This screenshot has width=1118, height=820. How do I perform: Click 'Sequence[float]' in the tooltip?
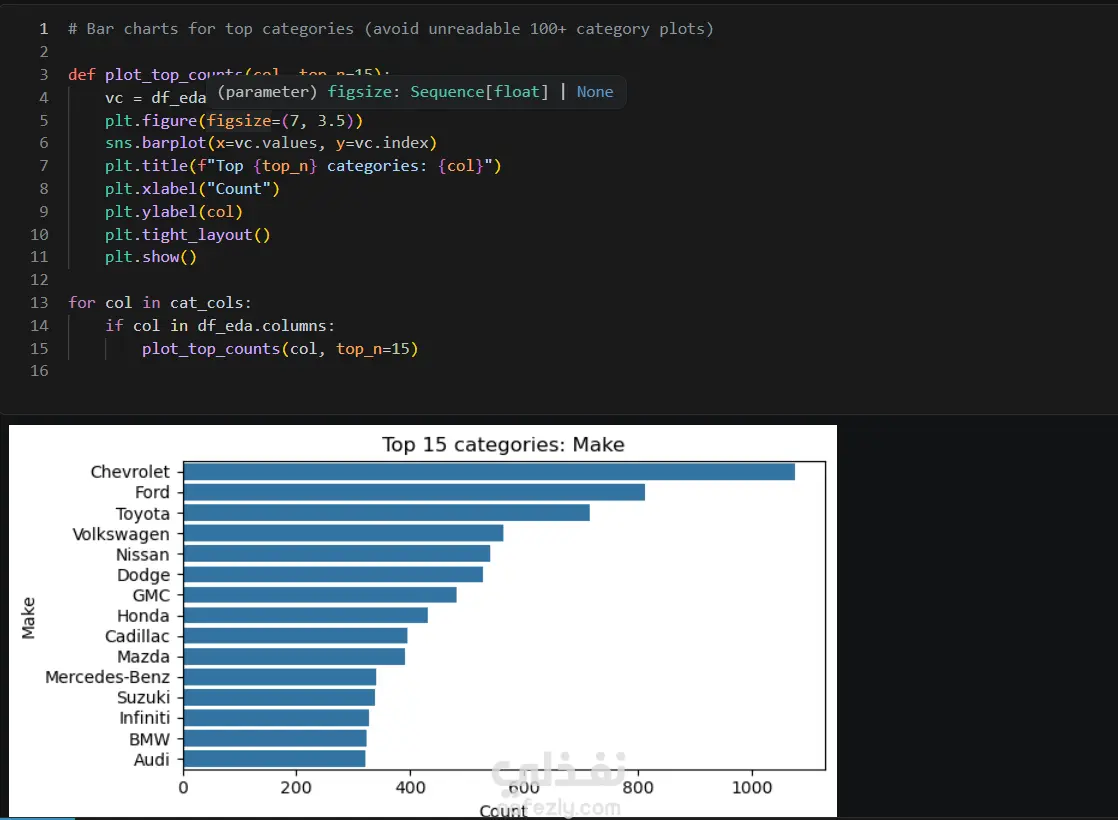(479, 92)
